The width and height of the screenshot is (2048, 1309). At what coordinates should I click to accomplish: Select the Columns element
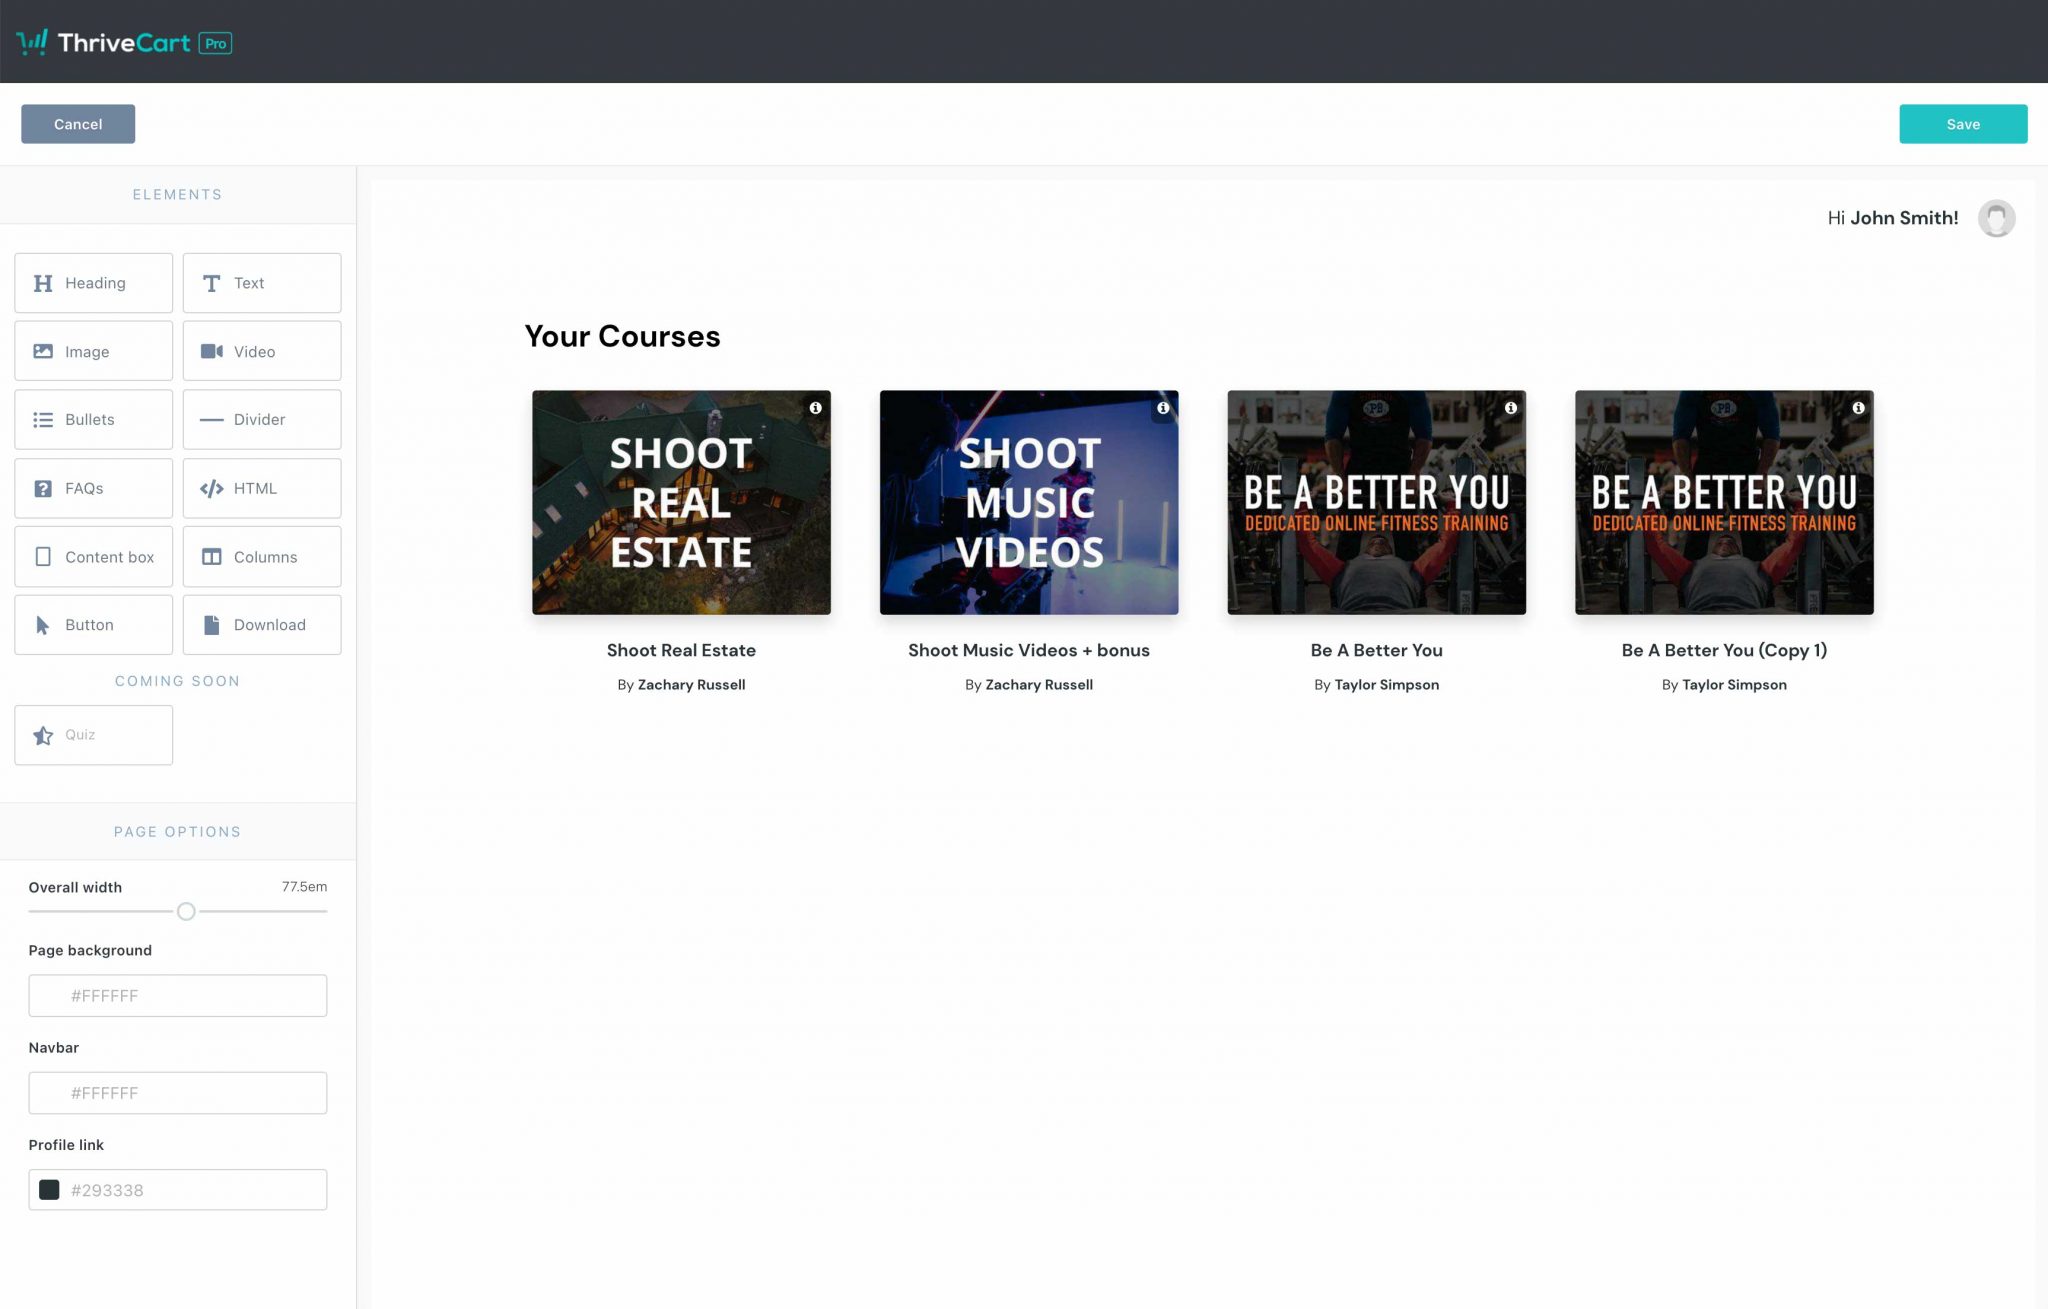point(261,556)
